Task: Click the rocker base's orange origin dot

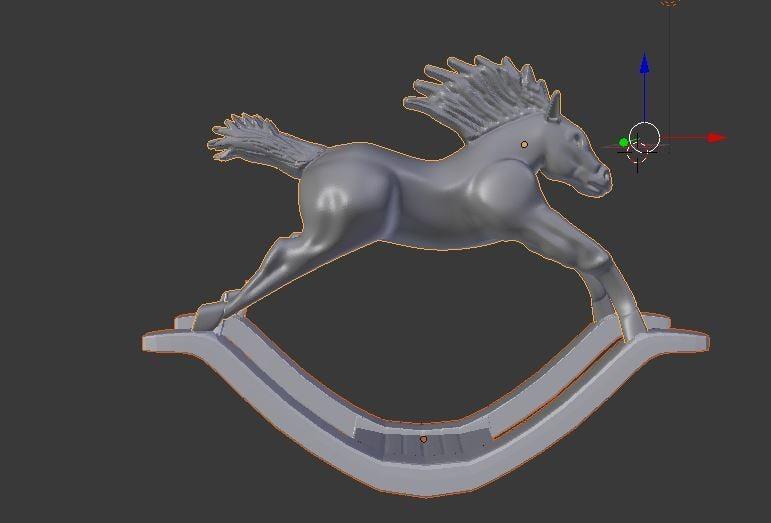Action: click(423, 439)
